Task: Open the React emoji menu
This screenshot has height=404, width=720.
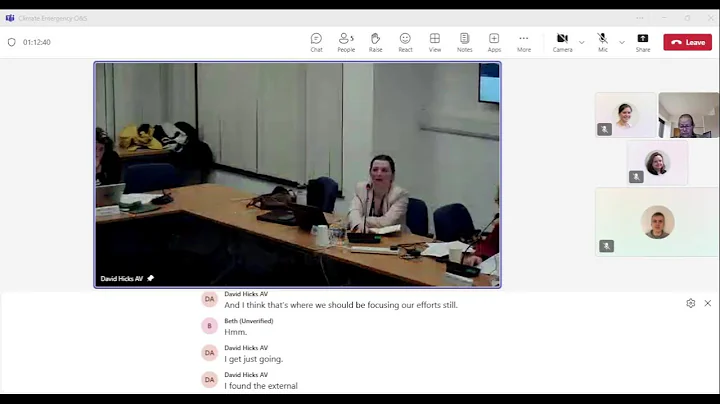Action: click(x=405, y=42)
